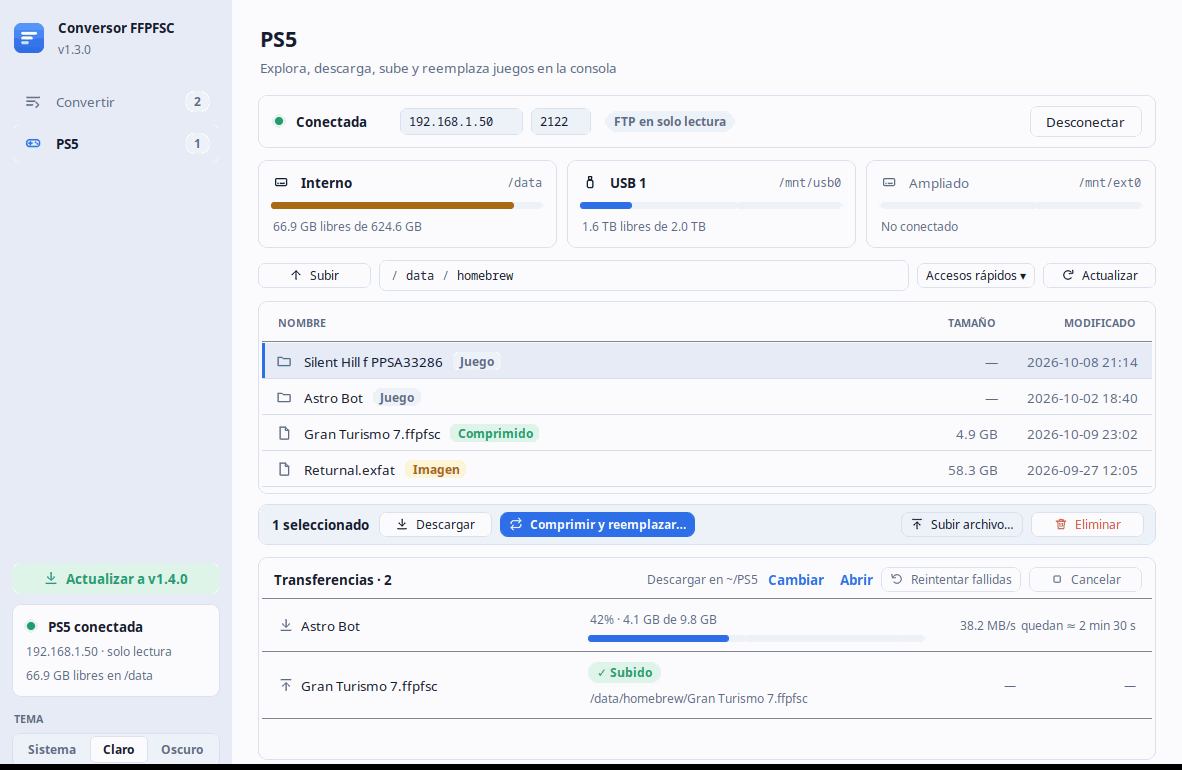Click the port field showing 2122
The height and width of the screenshot is (770, 1182).
point(560,121)
